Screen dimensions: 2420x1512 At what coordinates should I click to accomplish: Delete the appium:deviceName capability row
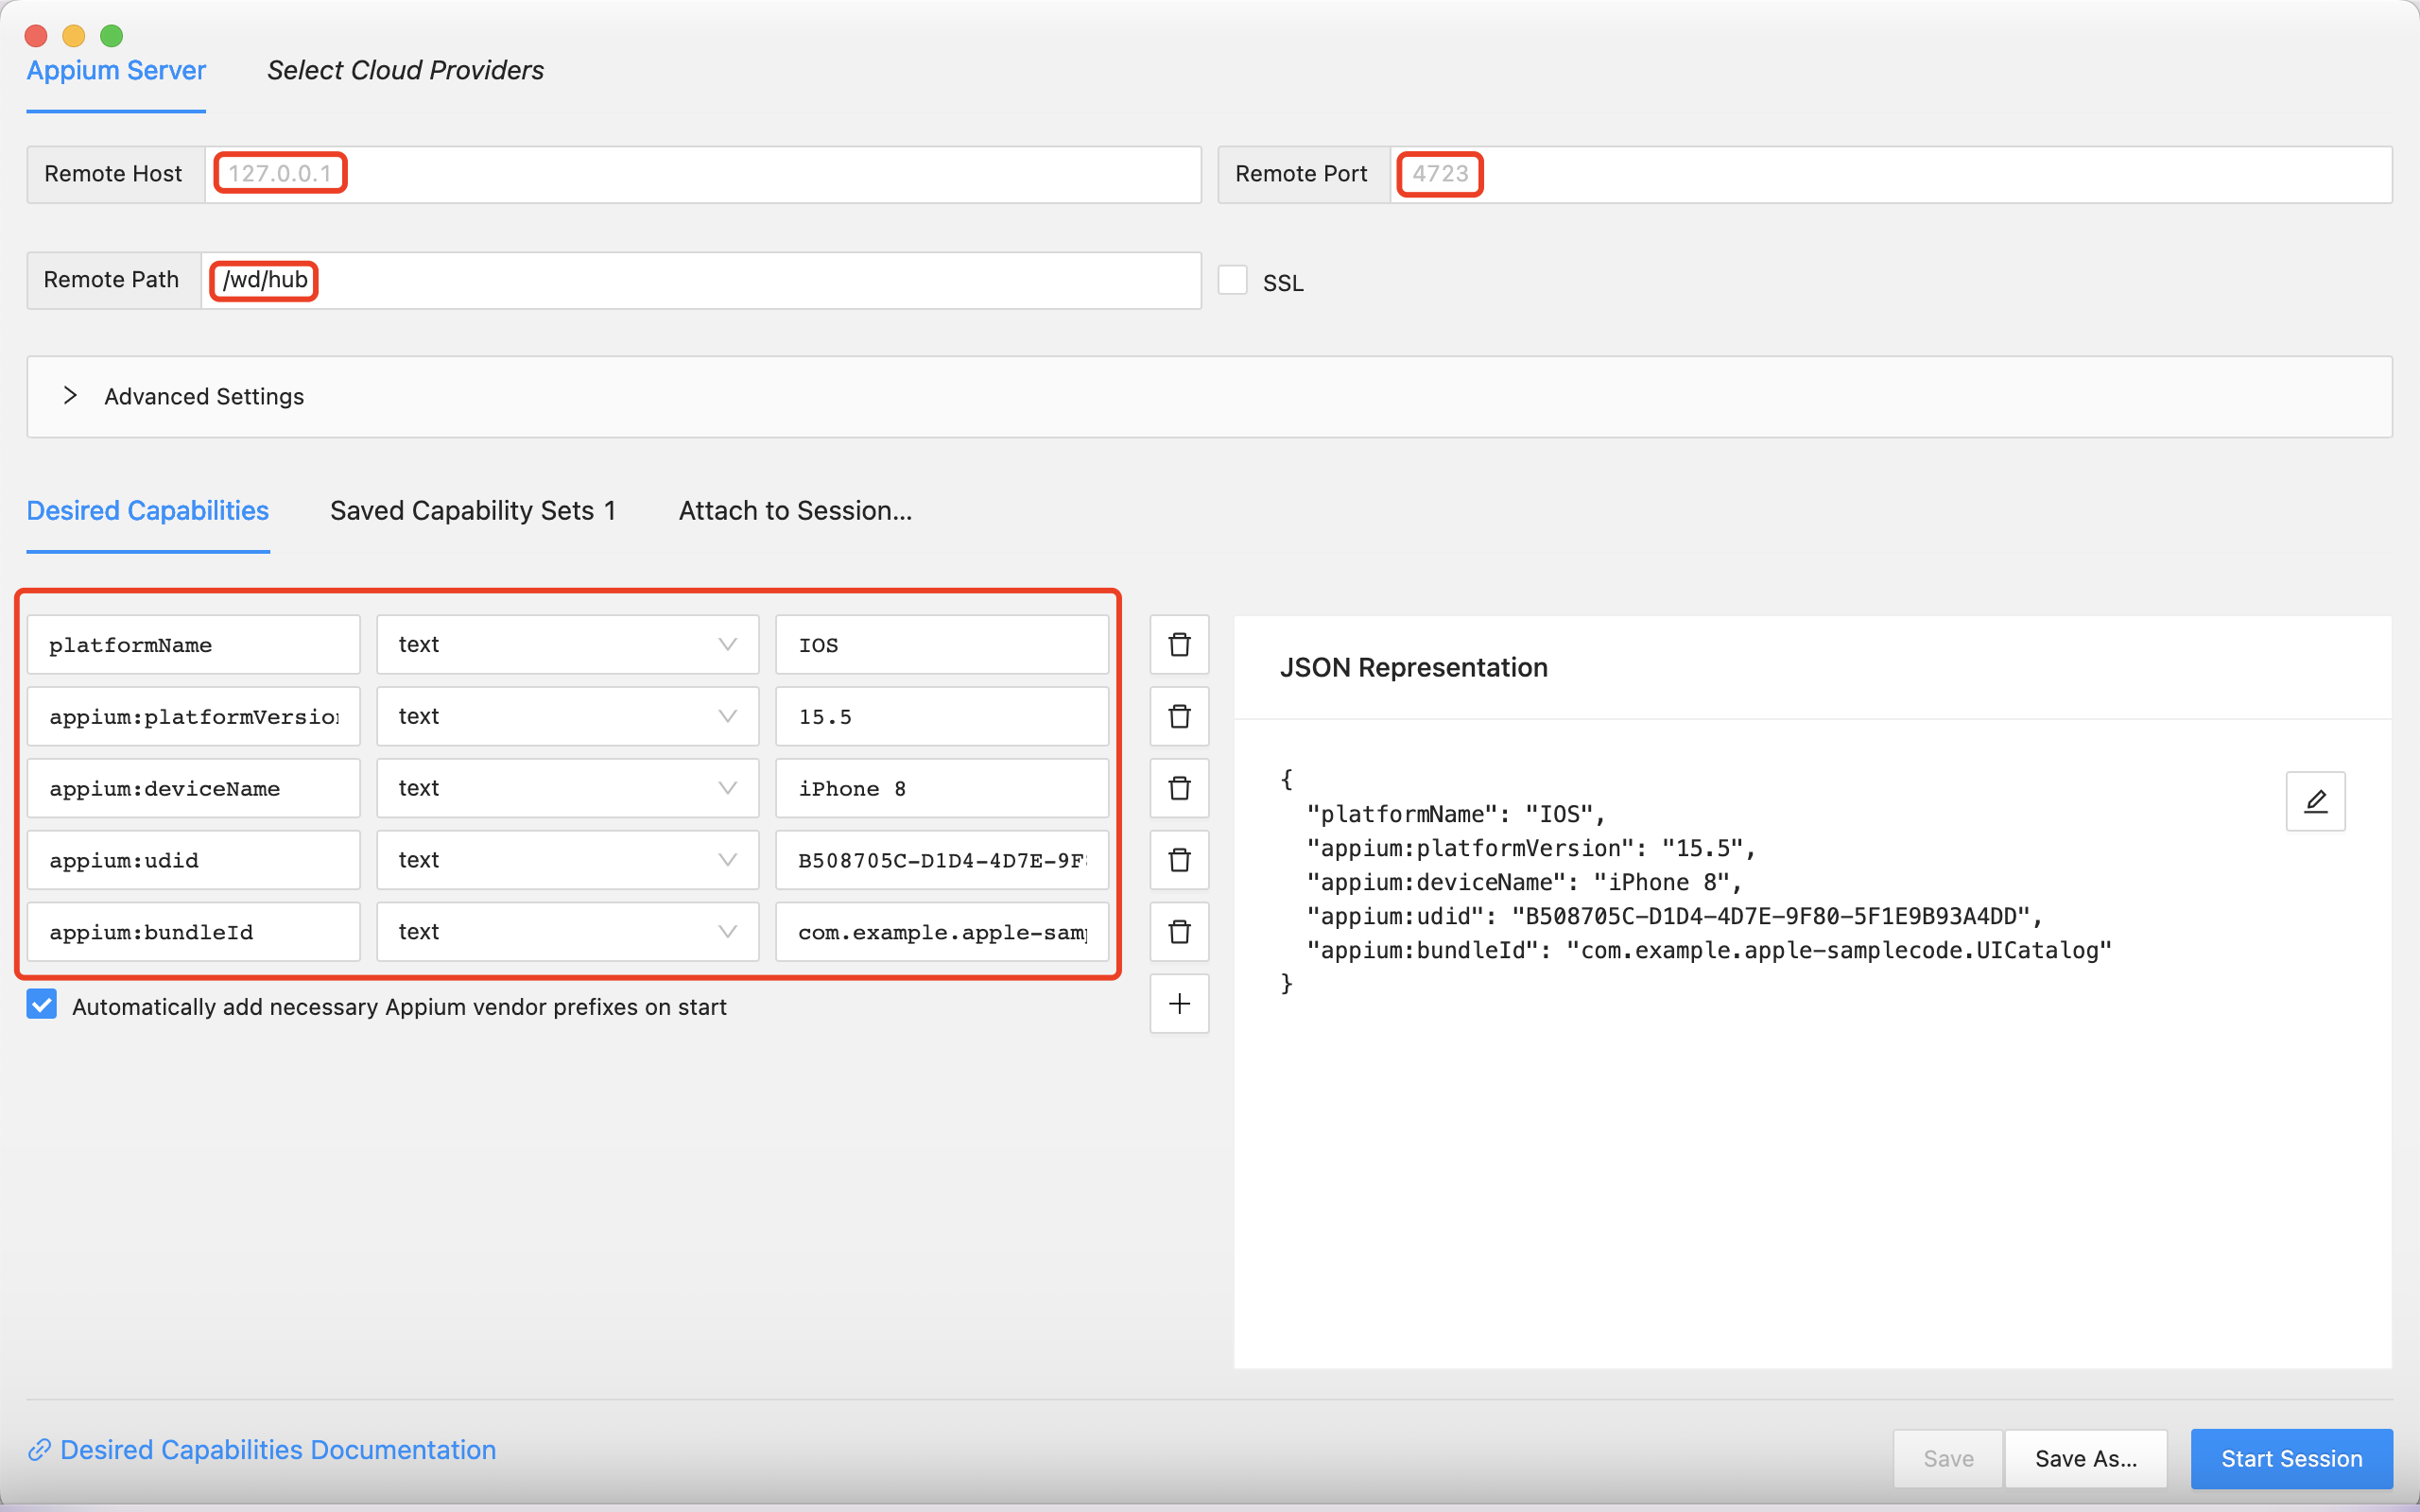(1179, 788)
